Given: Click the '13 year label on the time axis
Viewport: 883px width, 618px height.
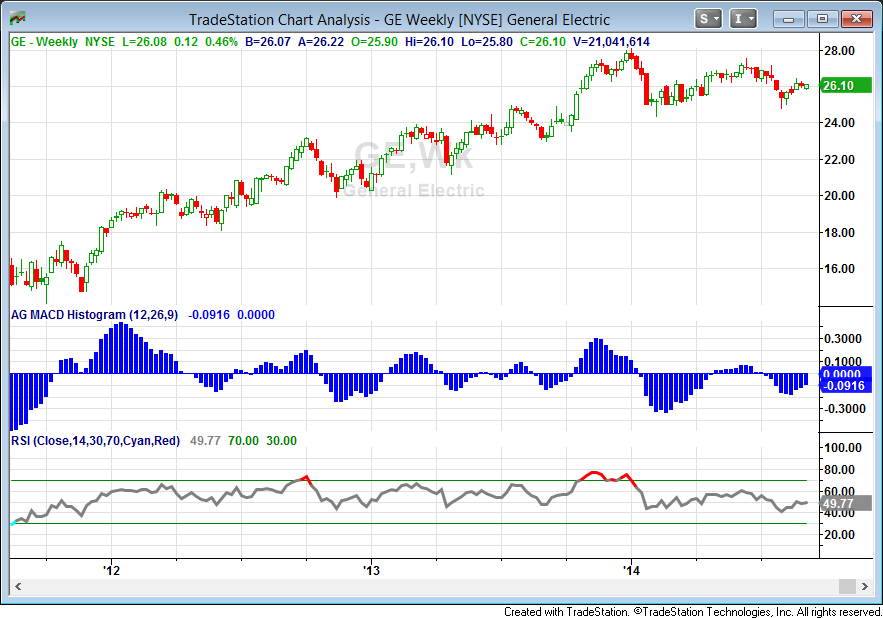Looking at the screenshot, I should click(371, 570).
